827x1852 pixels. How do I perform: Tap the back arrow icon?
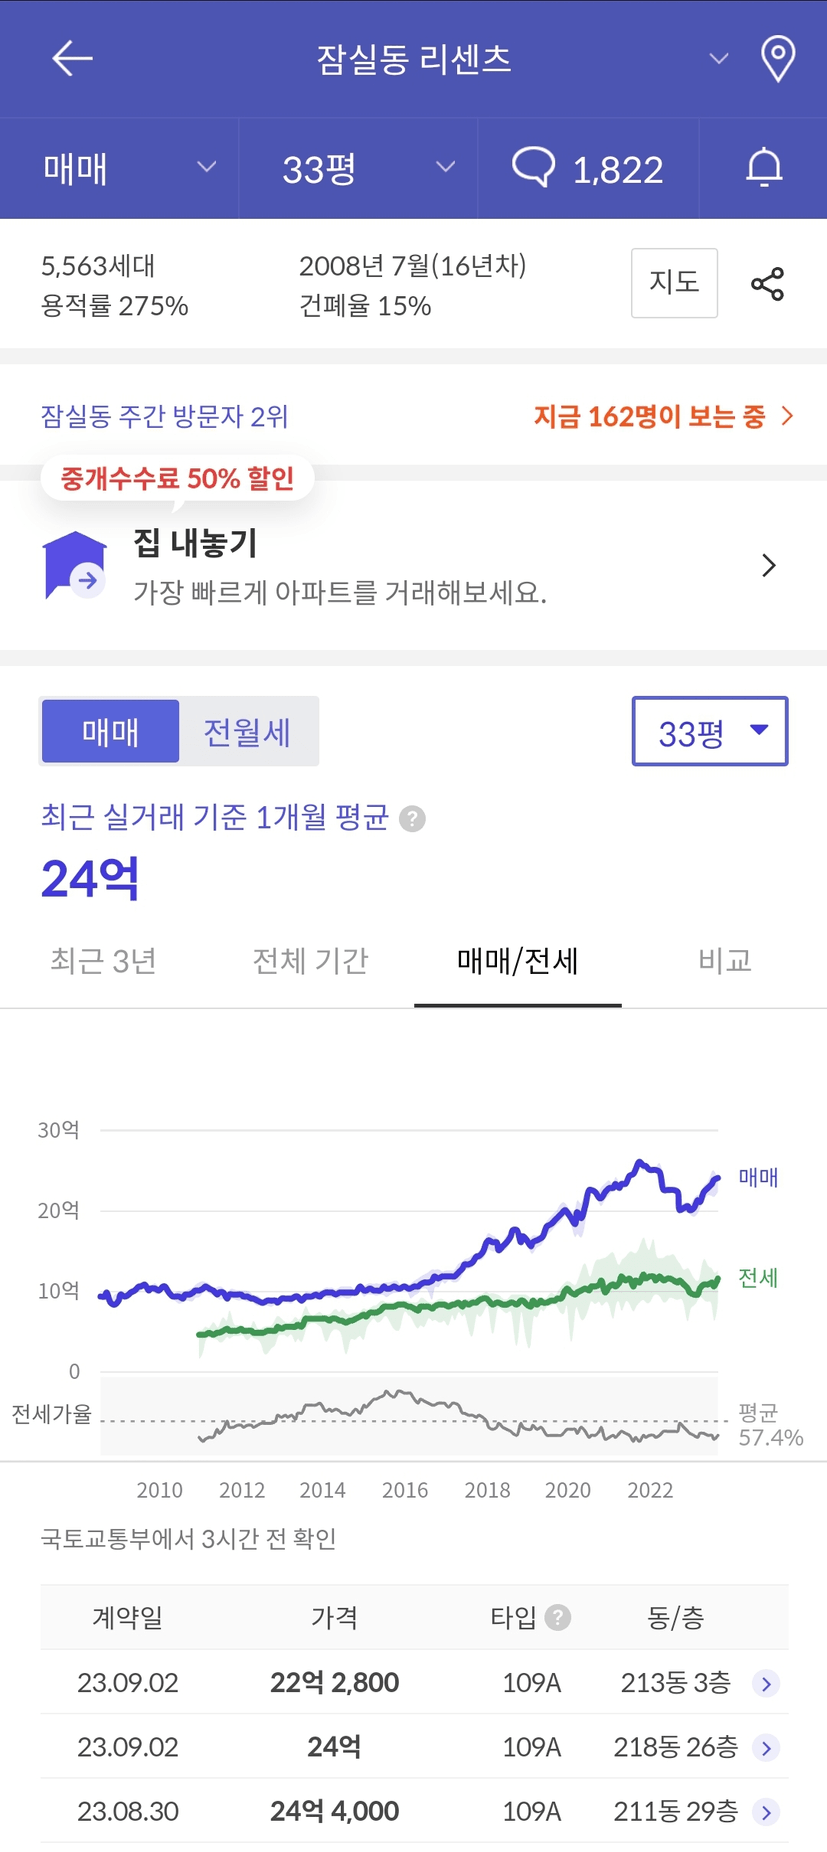tap(72, 59)
